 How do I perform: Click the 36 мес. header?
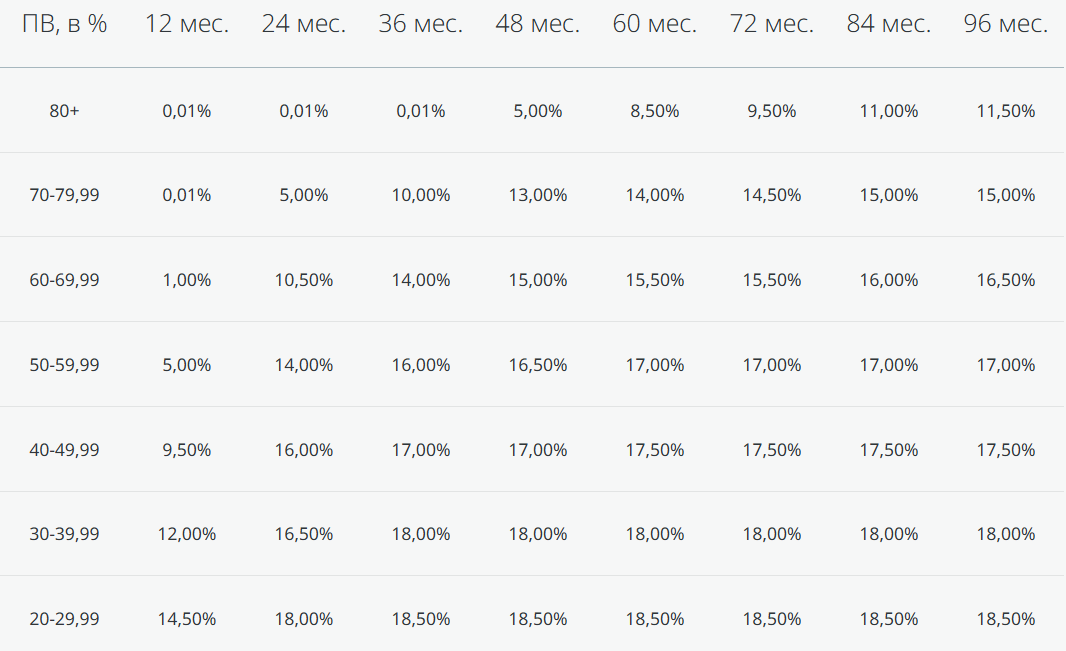click(421, 24)
